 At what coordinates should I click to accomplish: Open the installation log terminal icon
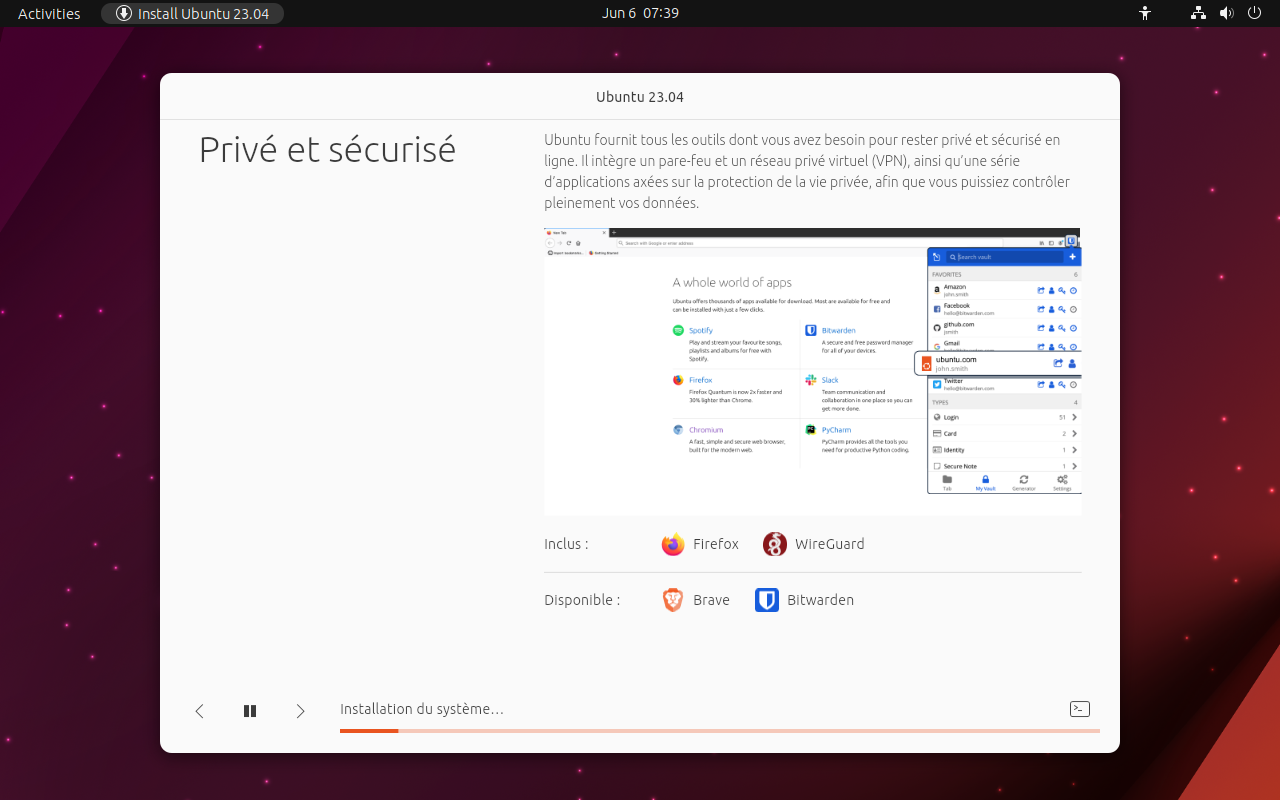[x=1080, y=709]
